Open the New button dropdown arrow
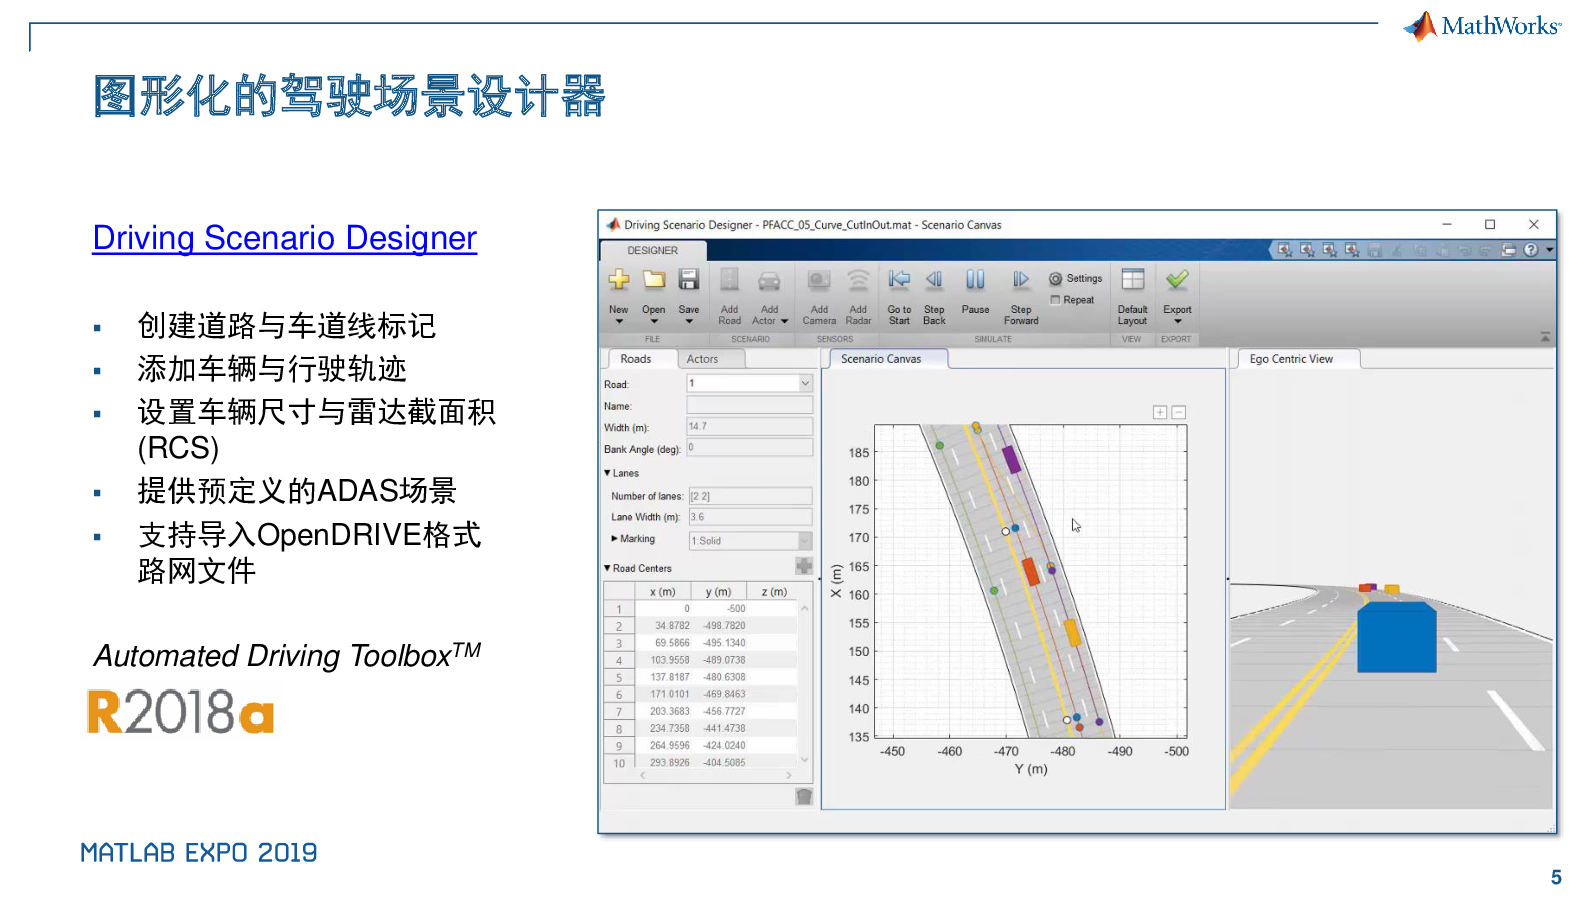This screenshot has width=1596, height=900. pyautogui.click(x=619, y=322)
